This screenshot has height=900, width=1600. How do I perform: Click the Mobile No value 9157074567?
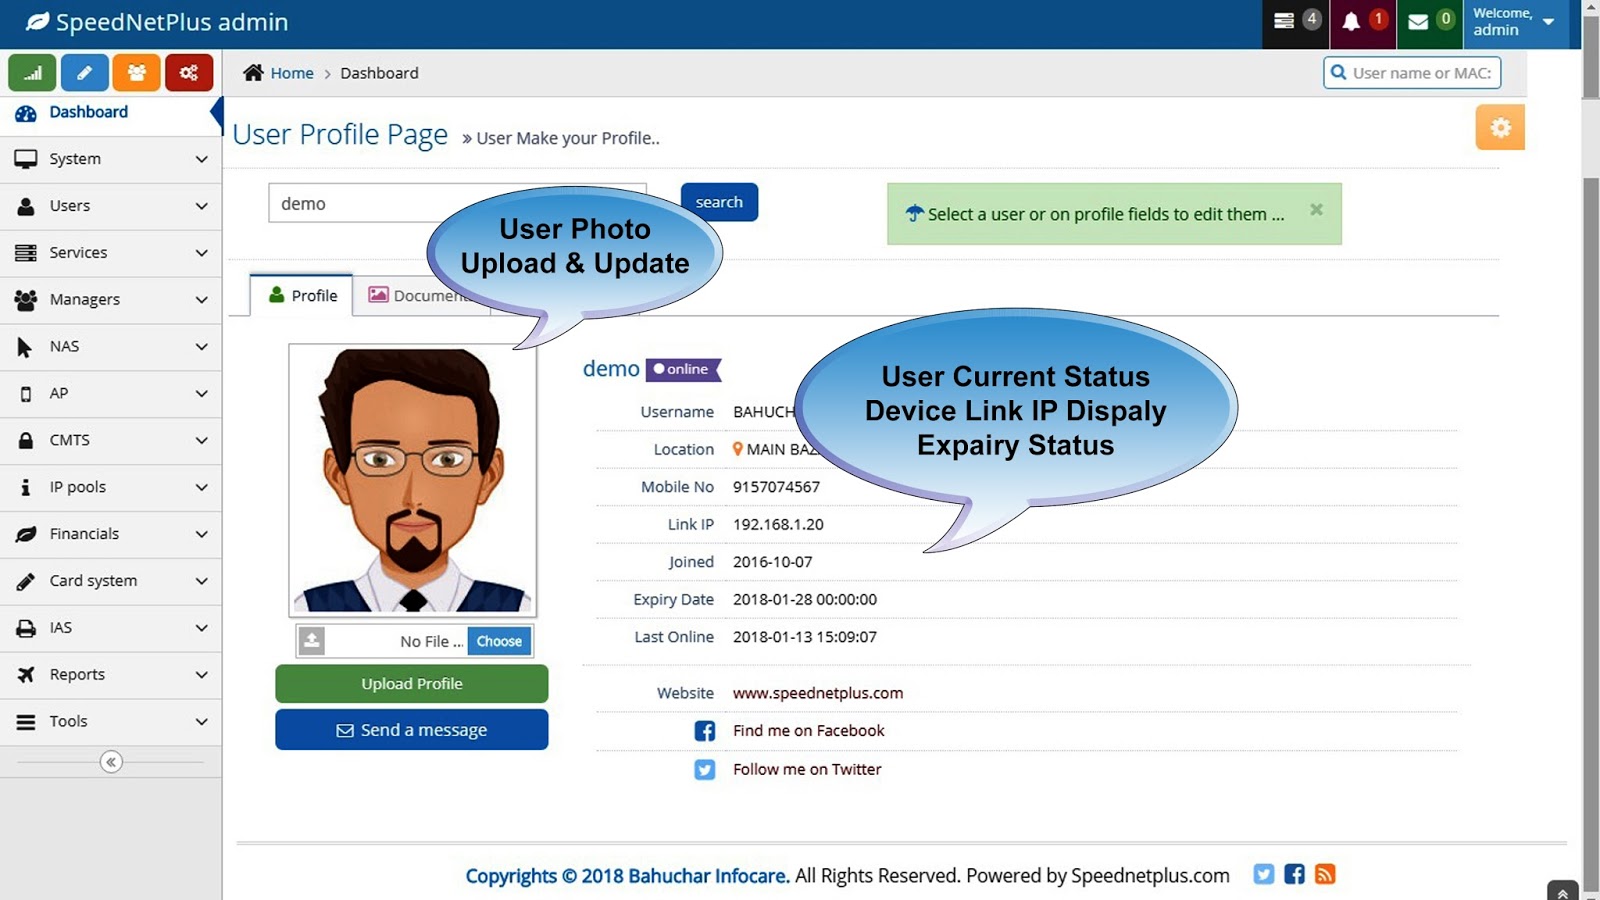pyautogui.click(x=776, y=487)
